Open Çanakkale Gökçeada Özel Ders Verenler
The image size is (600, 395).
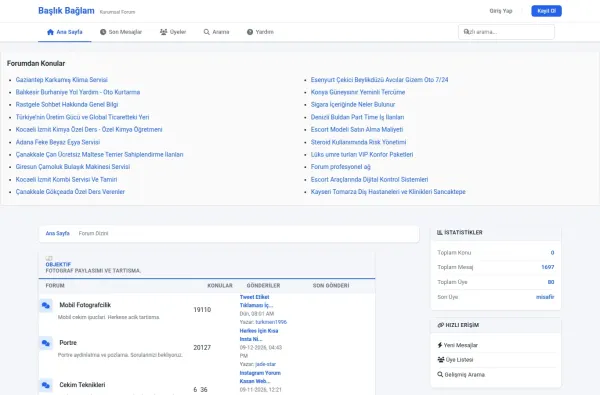(x=70, y=192)
